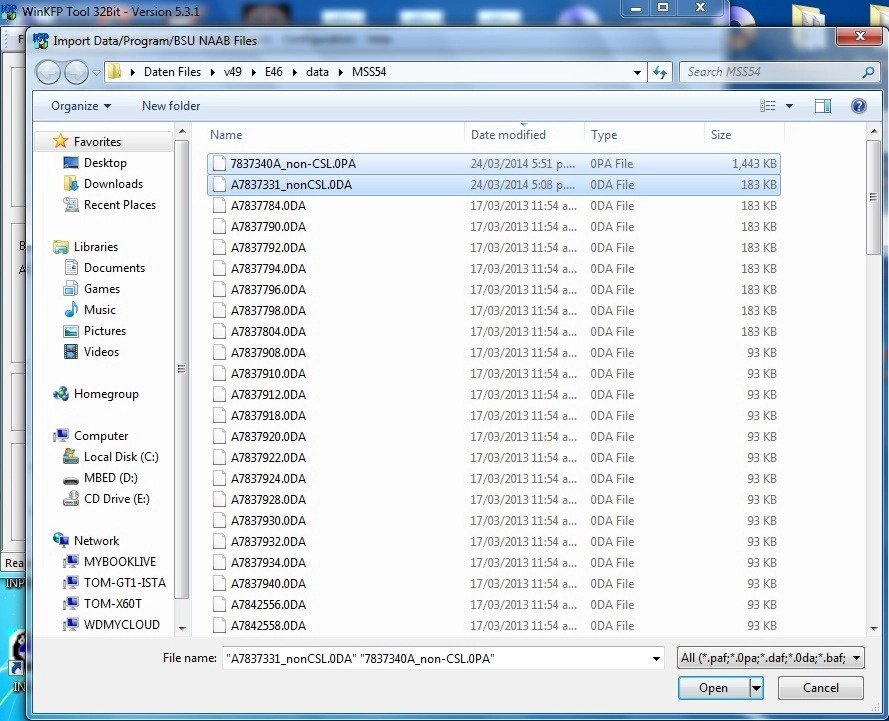Viewport: 889px width, 721px height.
Task: Select file A7842556.0DA
Action: (x=493, y=604)
